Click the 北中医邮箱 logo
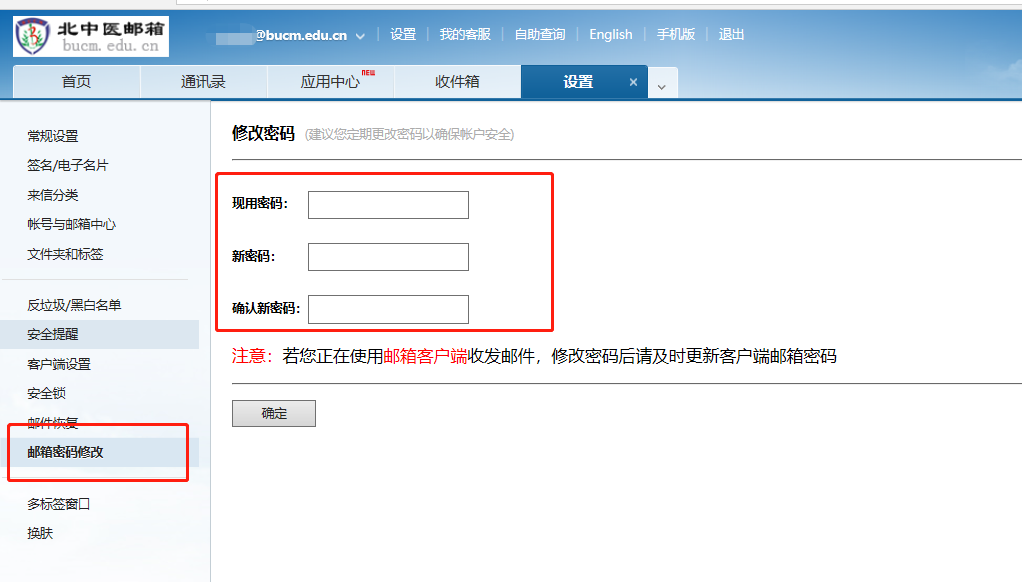1022x582 pixels. click(x=91, y=36)
